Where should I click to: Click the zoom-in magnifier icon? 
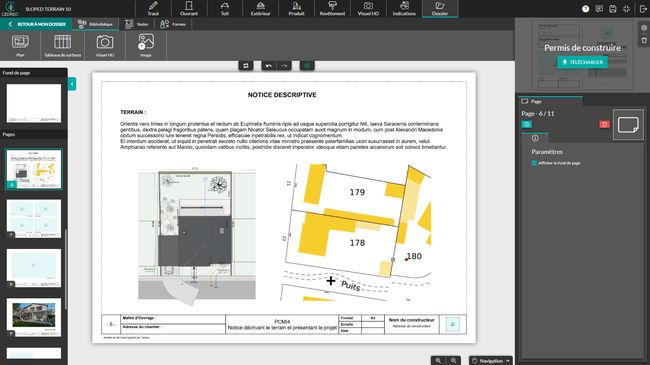tap(438, 360)
